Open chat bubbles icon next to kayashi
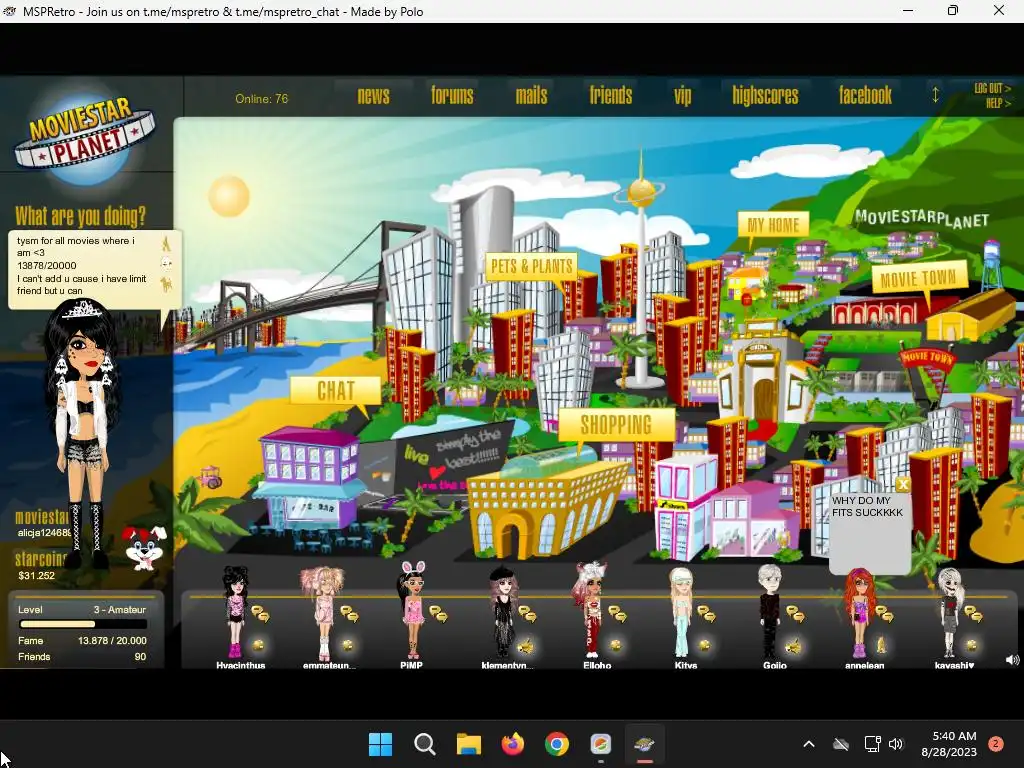 pyautogui.click(x=974, y=614)
